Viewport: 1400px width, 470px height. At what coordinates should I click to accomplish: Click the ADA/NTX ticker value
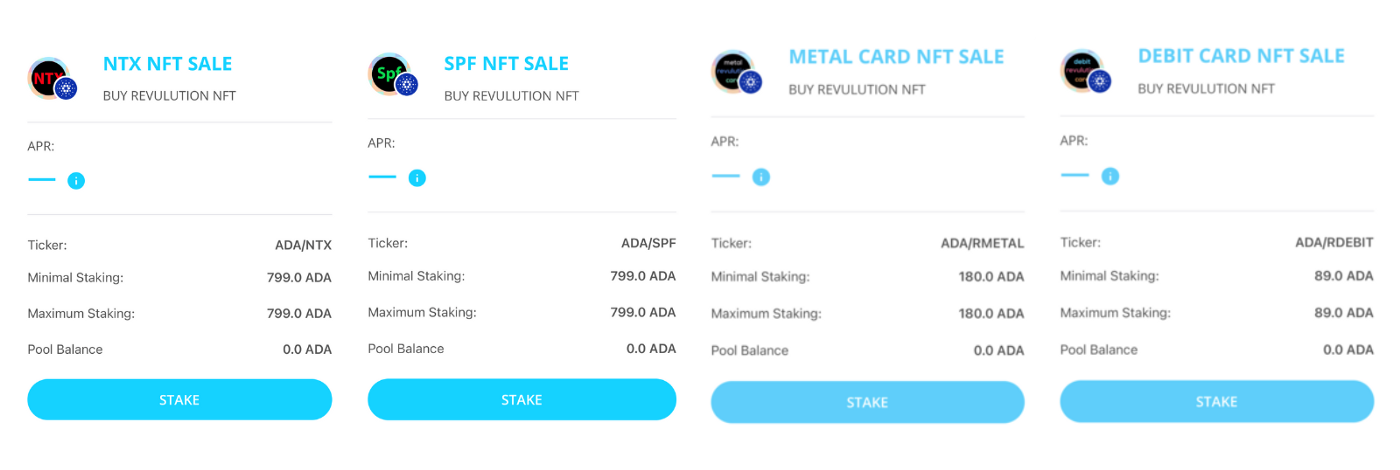tap(303, 245)
